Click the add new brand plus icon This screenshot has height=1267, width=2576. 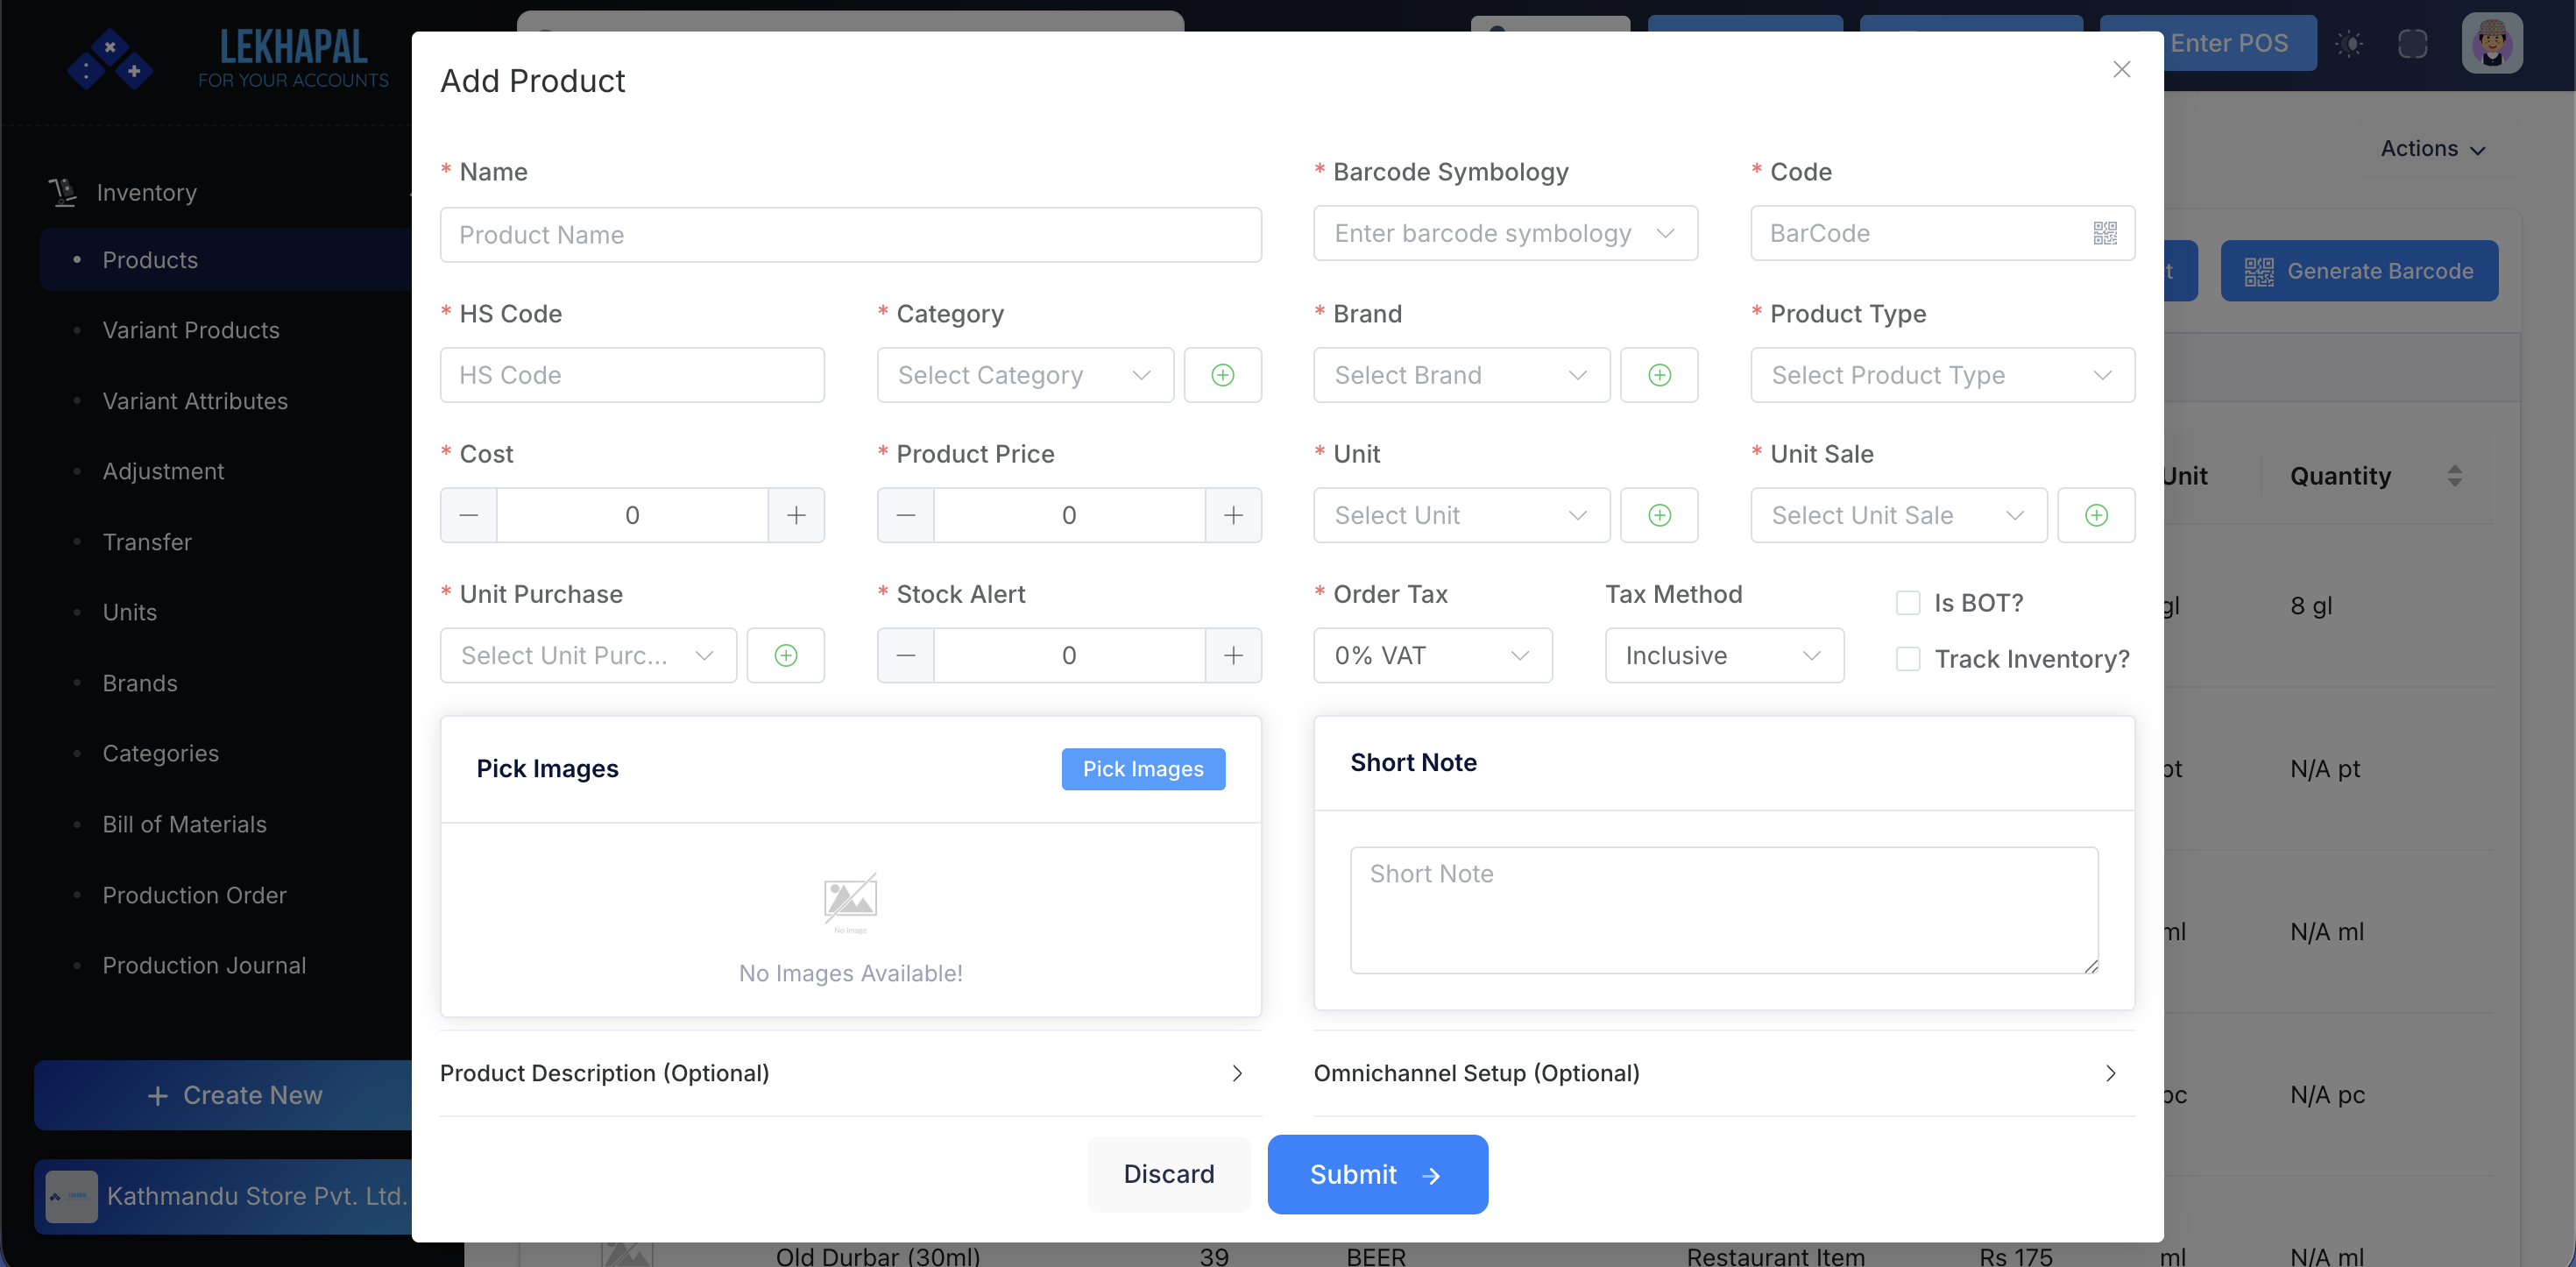pos(1659,375)
